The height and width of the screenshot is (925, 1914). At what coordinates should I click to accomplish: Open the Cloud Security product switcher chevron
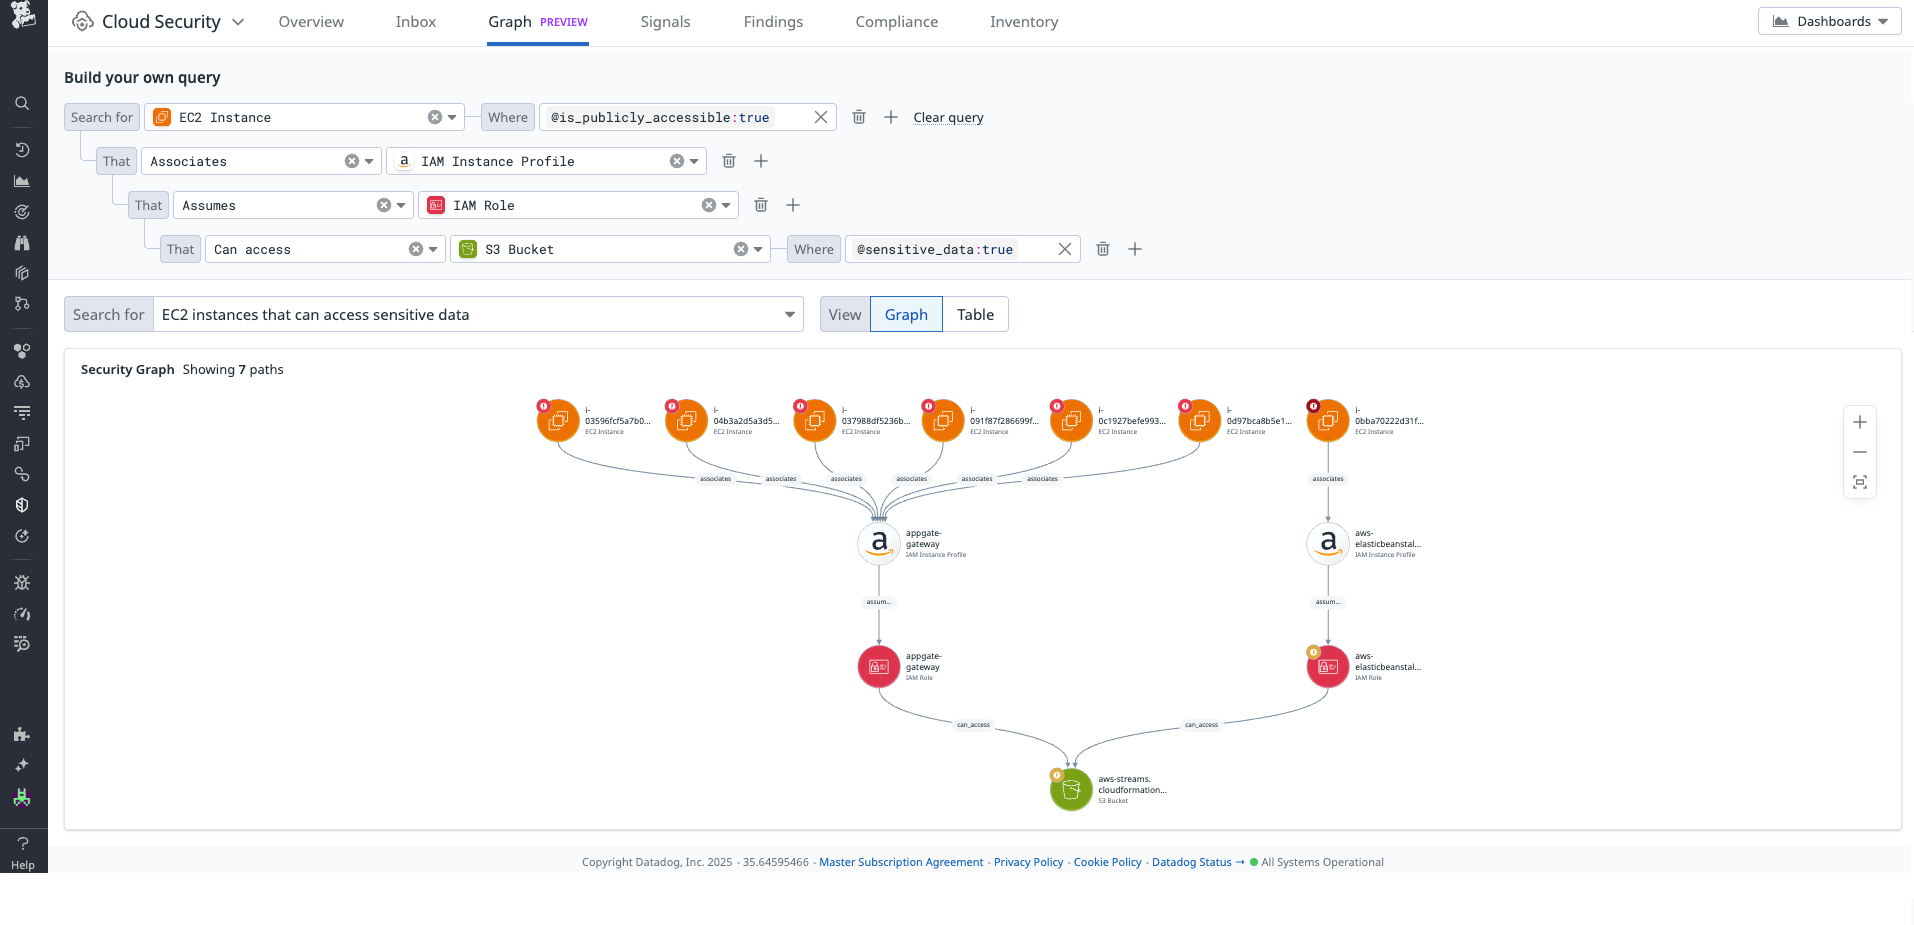point(237,21)
